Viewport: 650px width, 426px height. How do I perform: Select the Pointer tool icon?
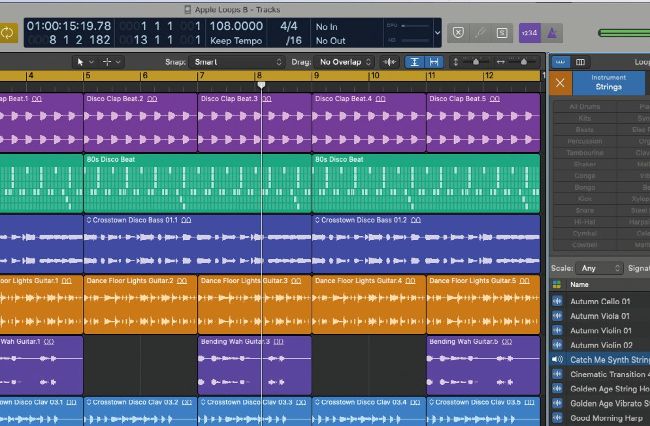(80, 62)
